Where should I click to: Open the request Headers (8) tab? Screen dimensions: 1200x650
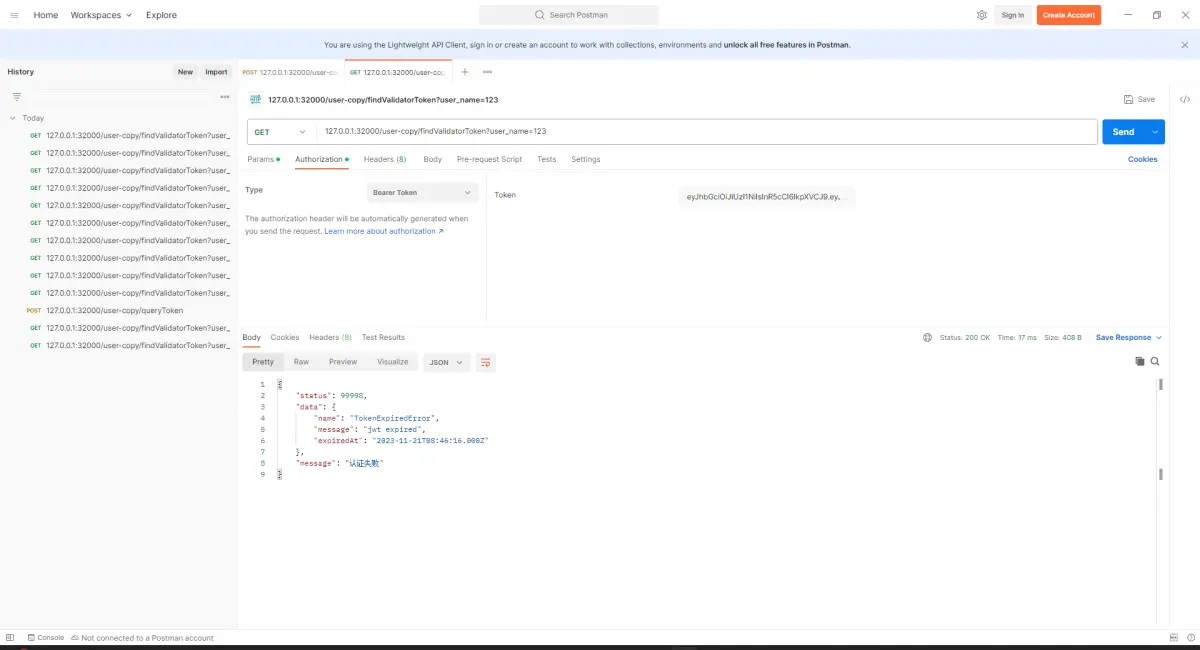pos(385,159)
